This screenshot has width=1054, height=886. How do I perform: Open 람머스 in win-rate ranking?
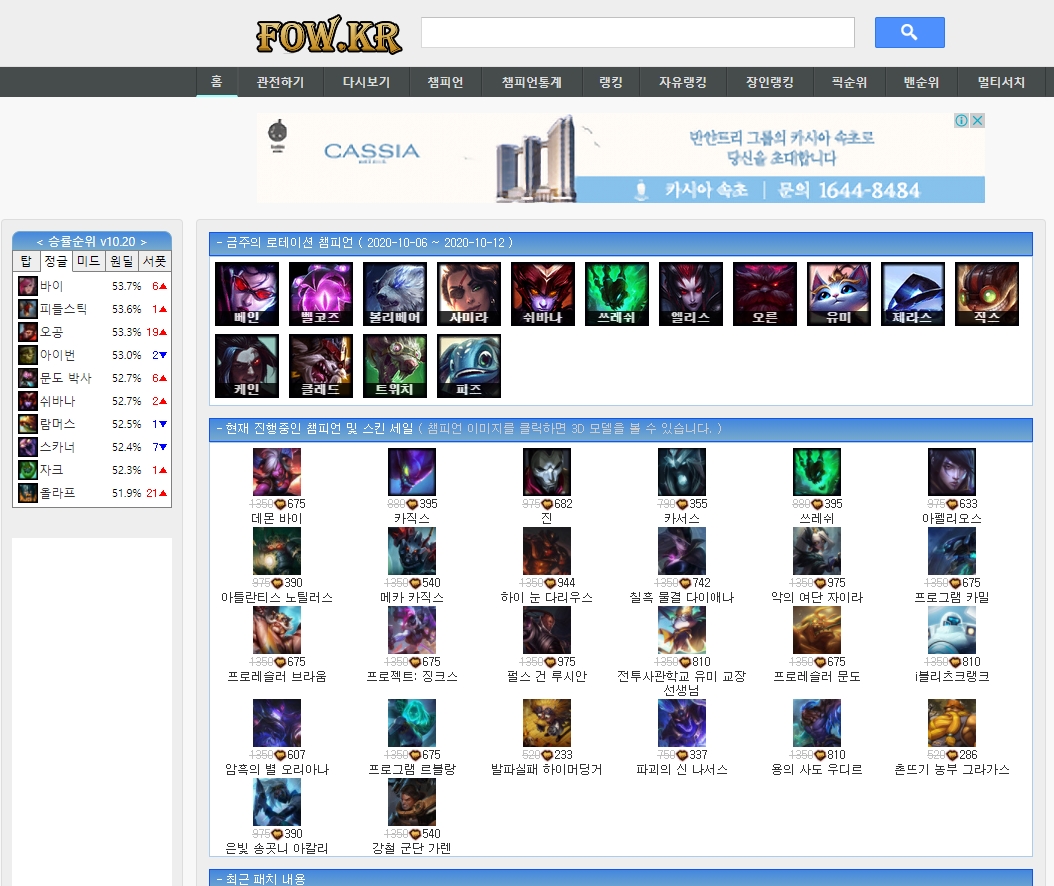pos(92,424)
